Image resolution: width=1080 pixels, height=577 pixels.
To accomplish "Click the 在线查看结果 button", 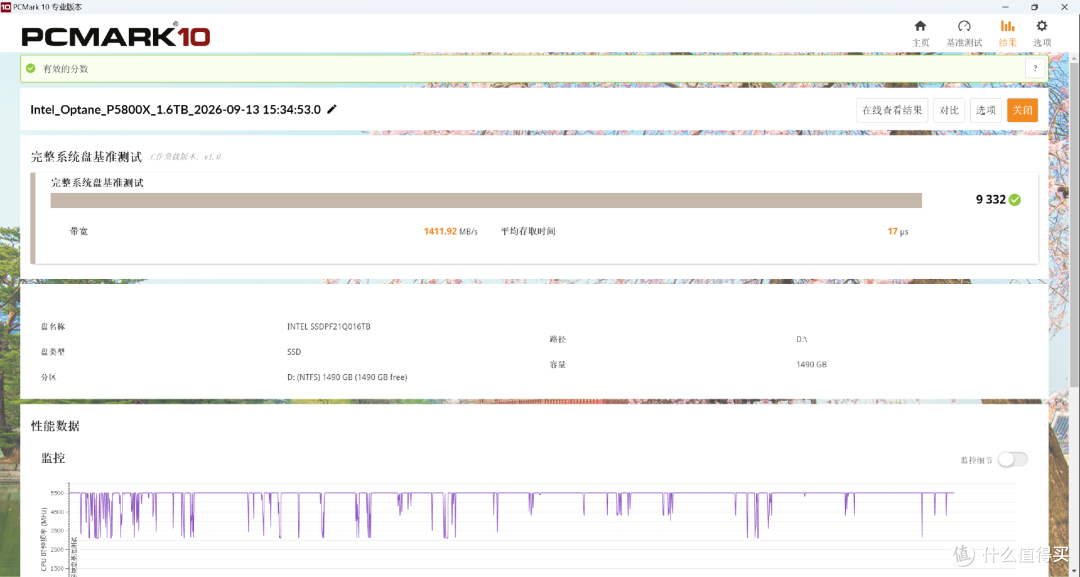I will [892, 110].
